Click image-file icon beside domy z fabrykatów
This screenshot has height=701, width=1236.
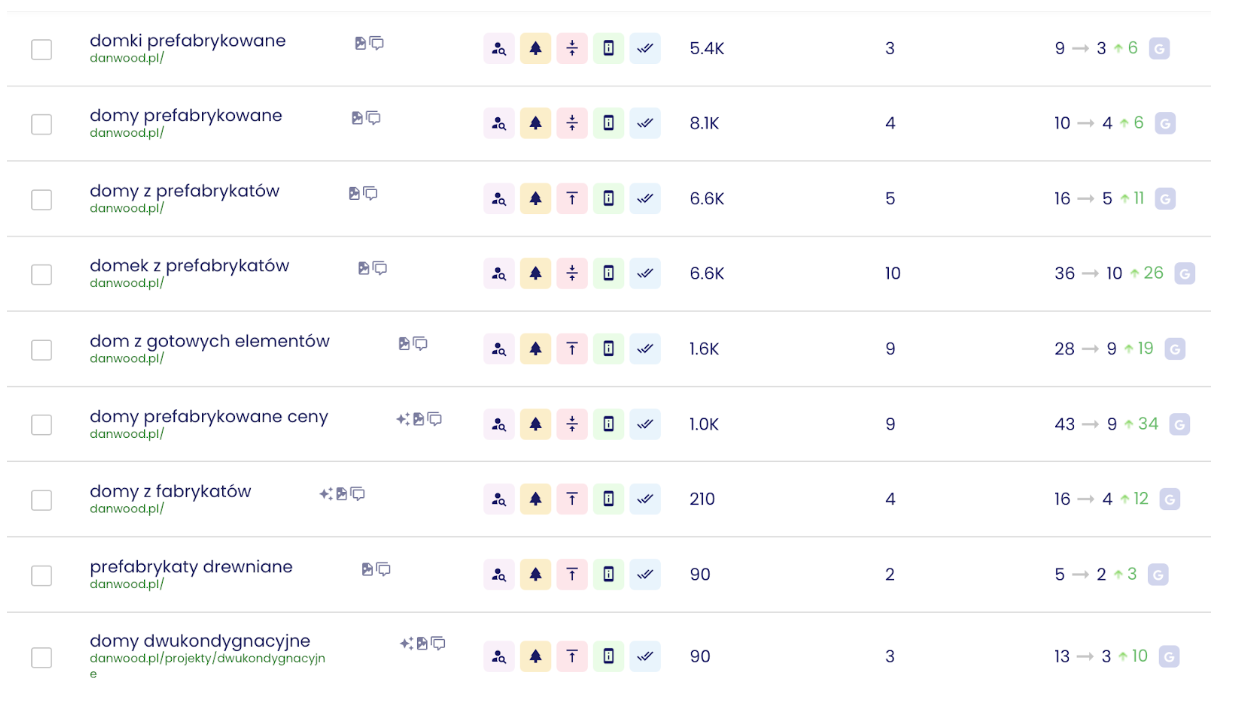(341, 494)
